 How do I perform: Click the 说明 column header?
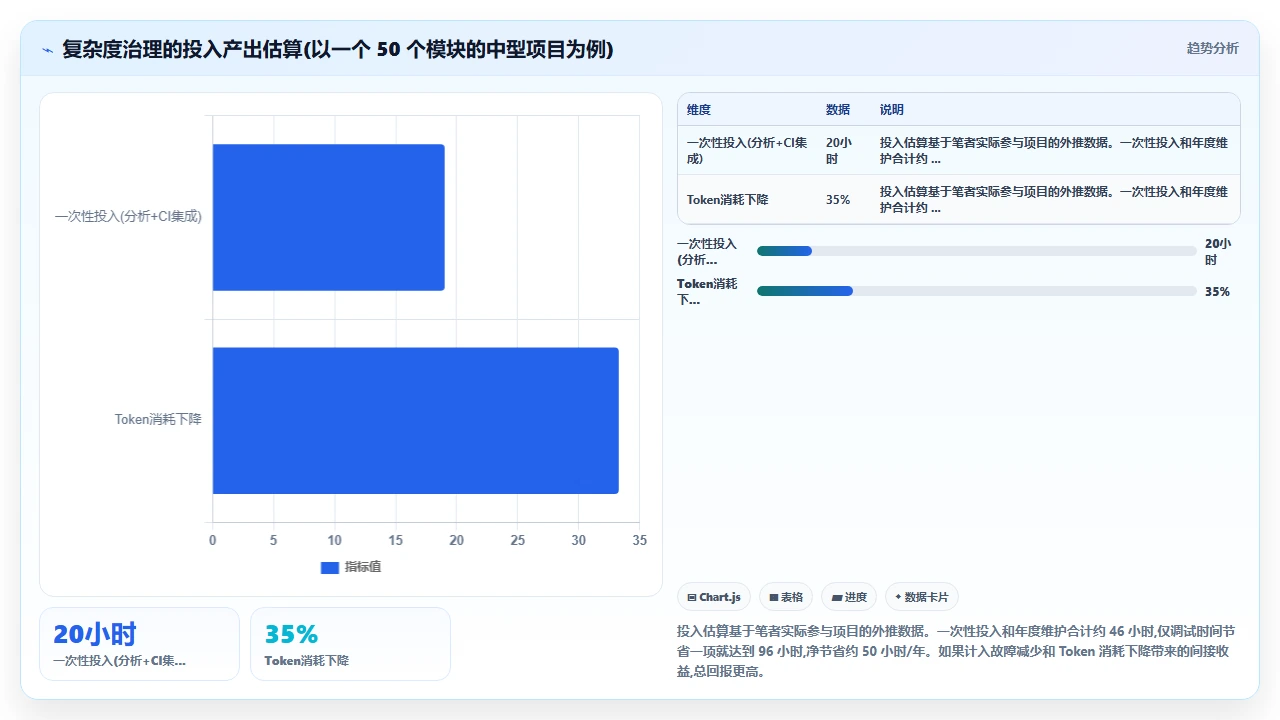(892, 110)
